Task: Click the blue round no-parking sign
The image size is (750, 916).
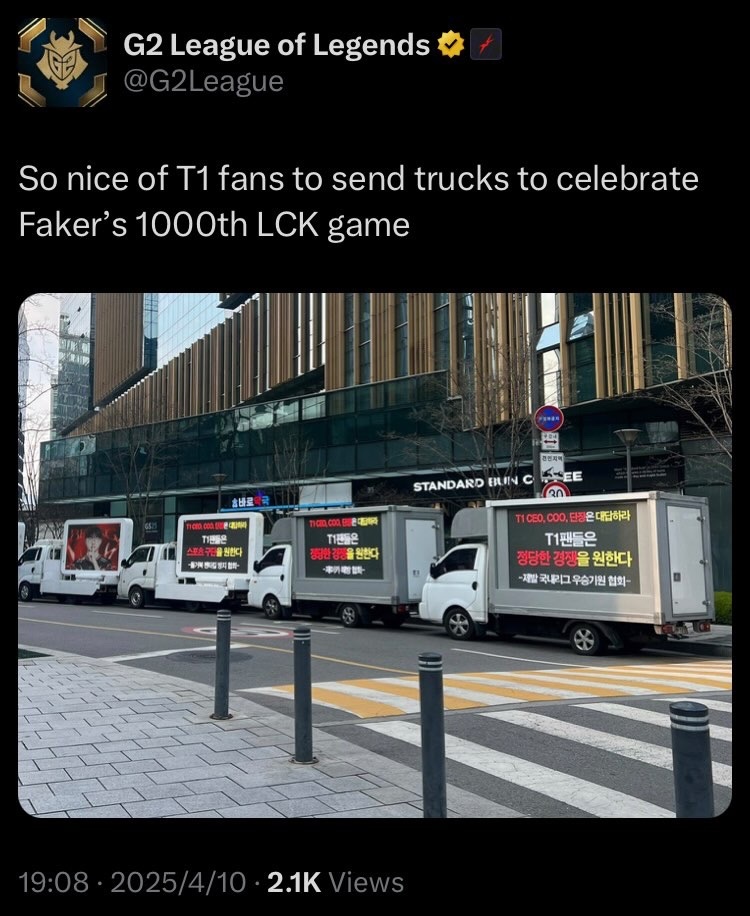Action: click(x=548, y=418)
